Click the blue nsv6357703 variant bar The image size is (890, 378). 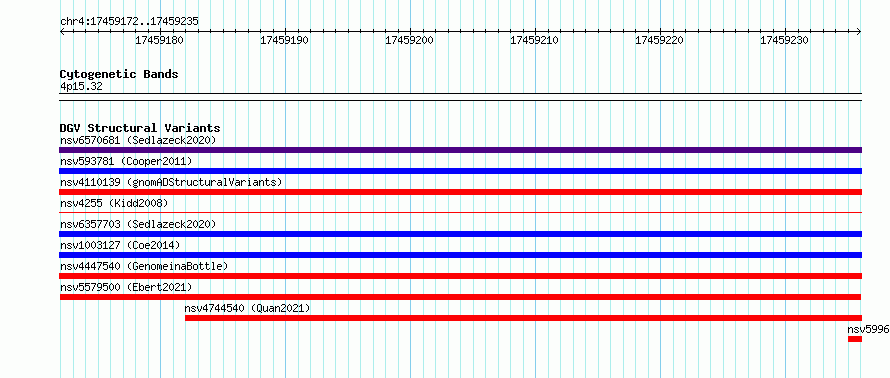(x=460, y=234)
